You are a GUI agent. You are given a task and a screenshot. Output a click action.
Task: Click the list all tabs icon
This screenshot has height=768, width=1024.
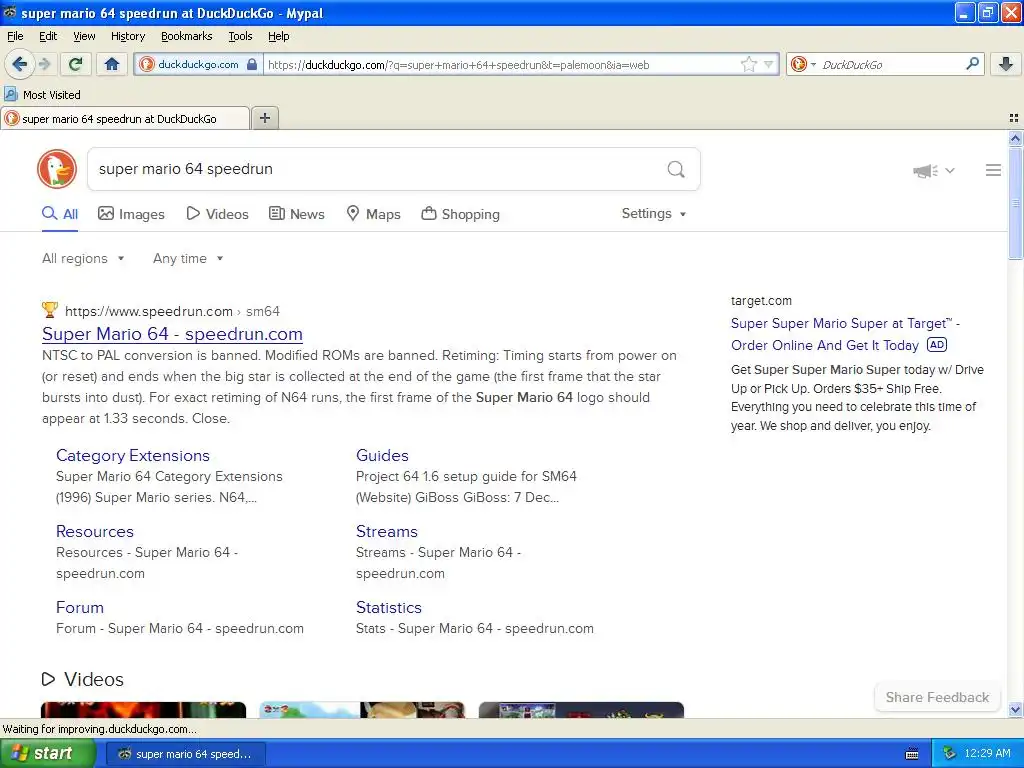[1014, 118]
